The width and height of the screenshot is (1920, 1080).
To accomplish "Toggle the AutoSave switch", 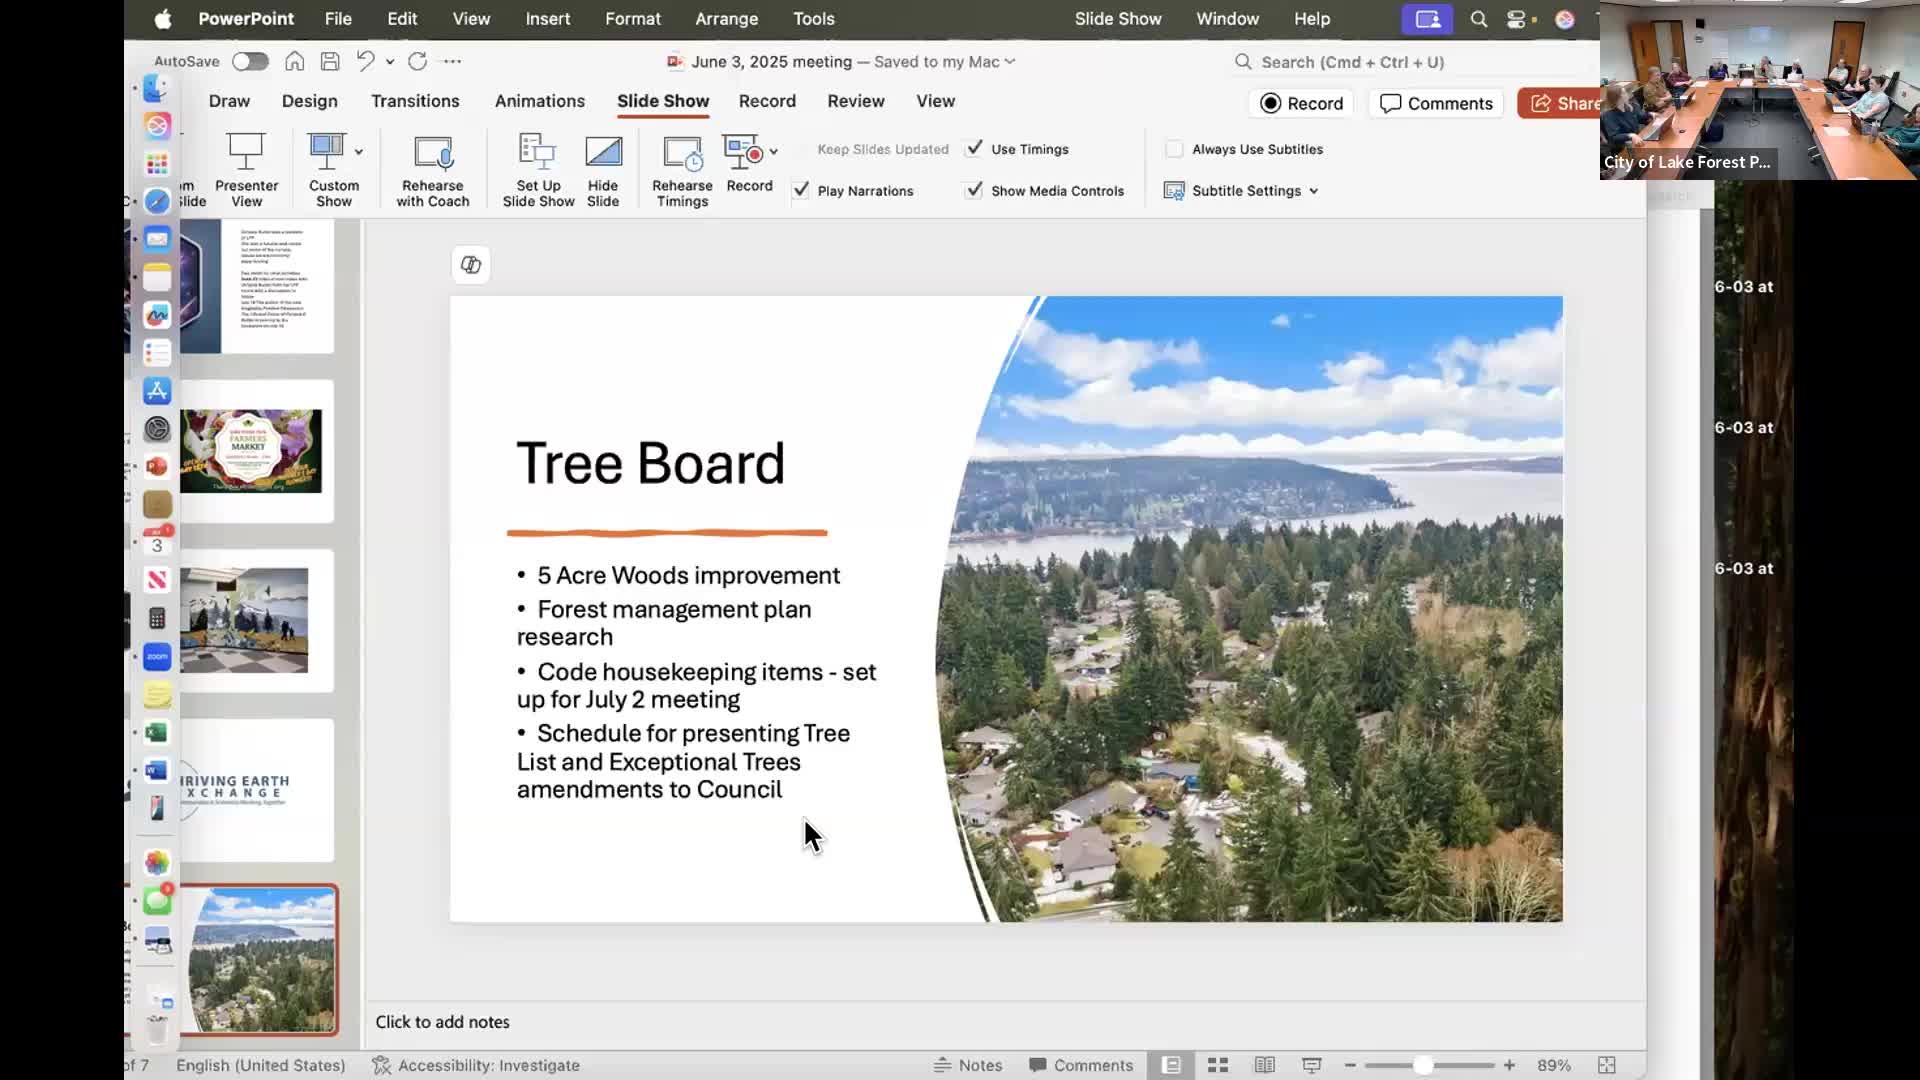I will coord(250,61).
